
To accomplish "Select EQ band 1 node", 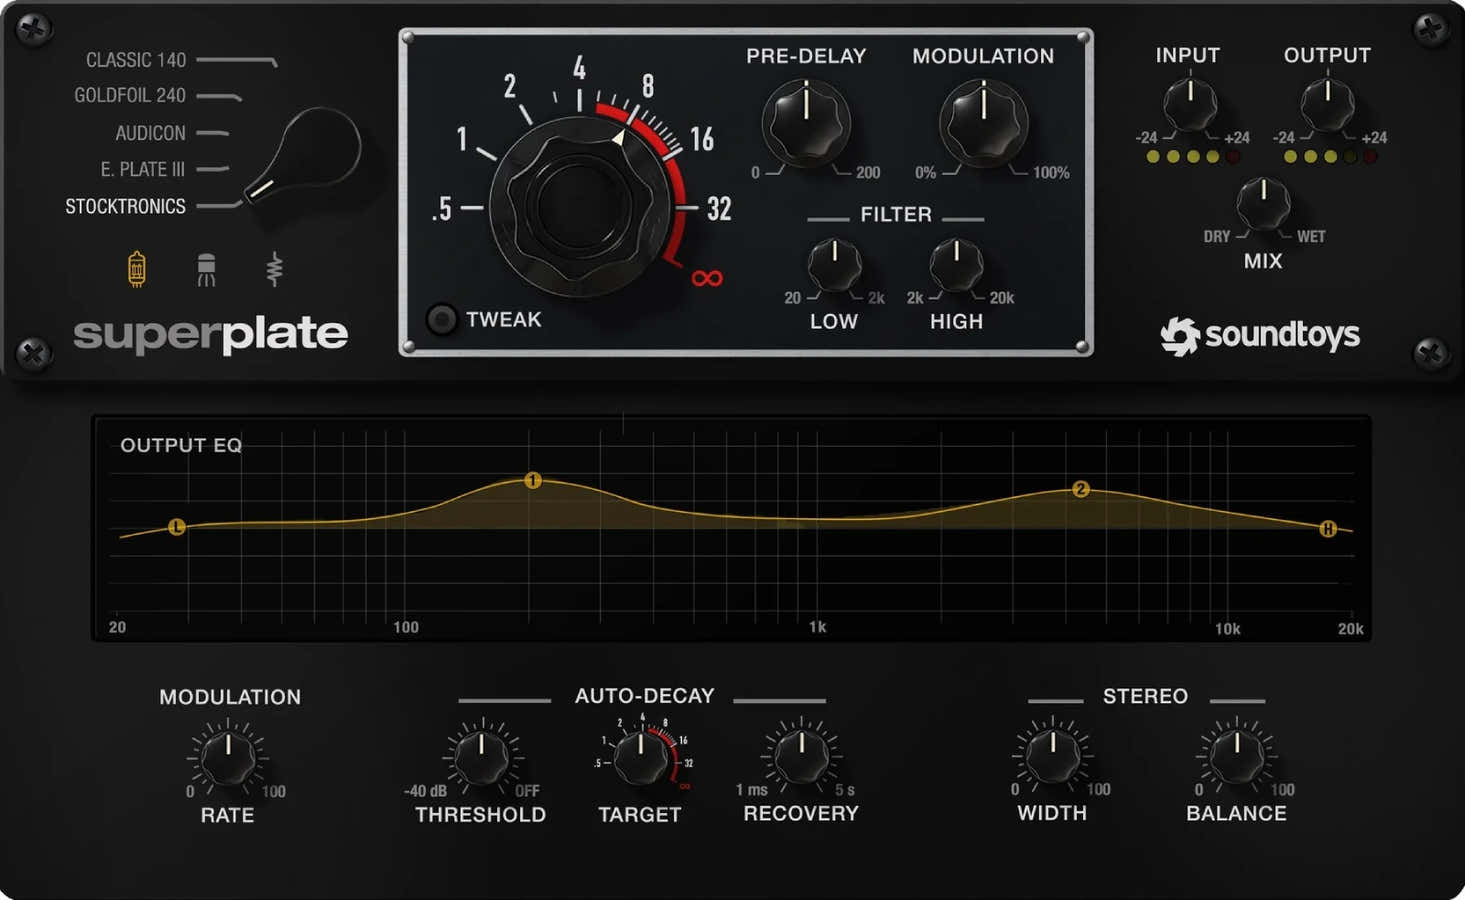I will 533,481.
